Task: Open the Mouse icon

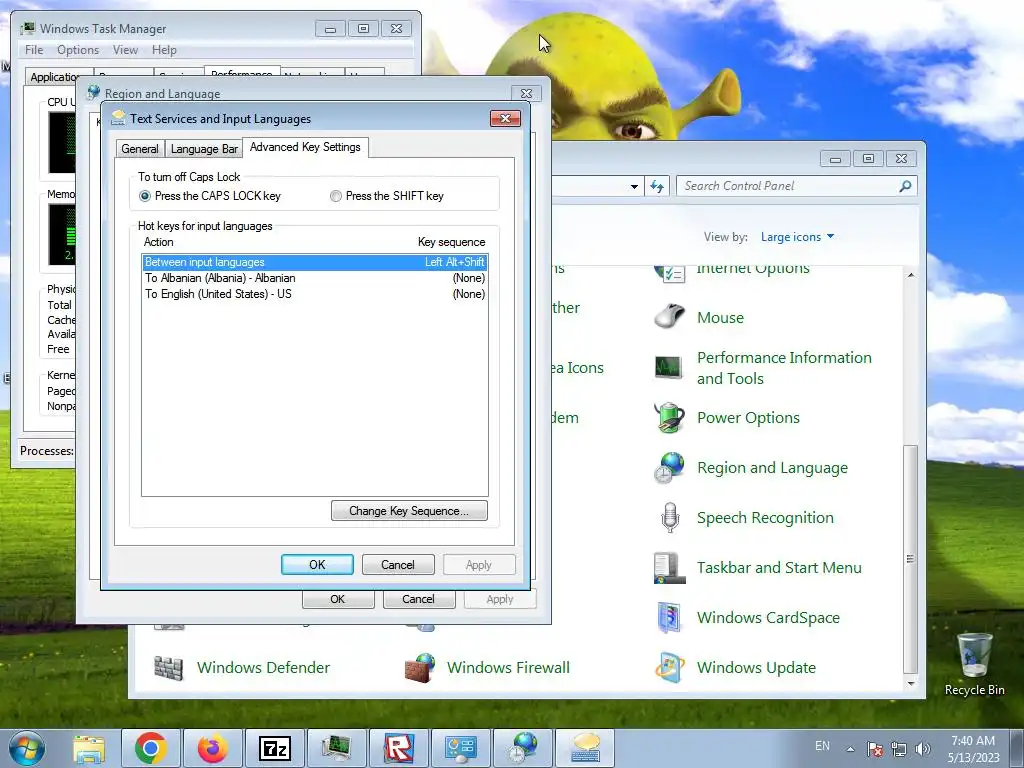Action: (x=669, y=317)
